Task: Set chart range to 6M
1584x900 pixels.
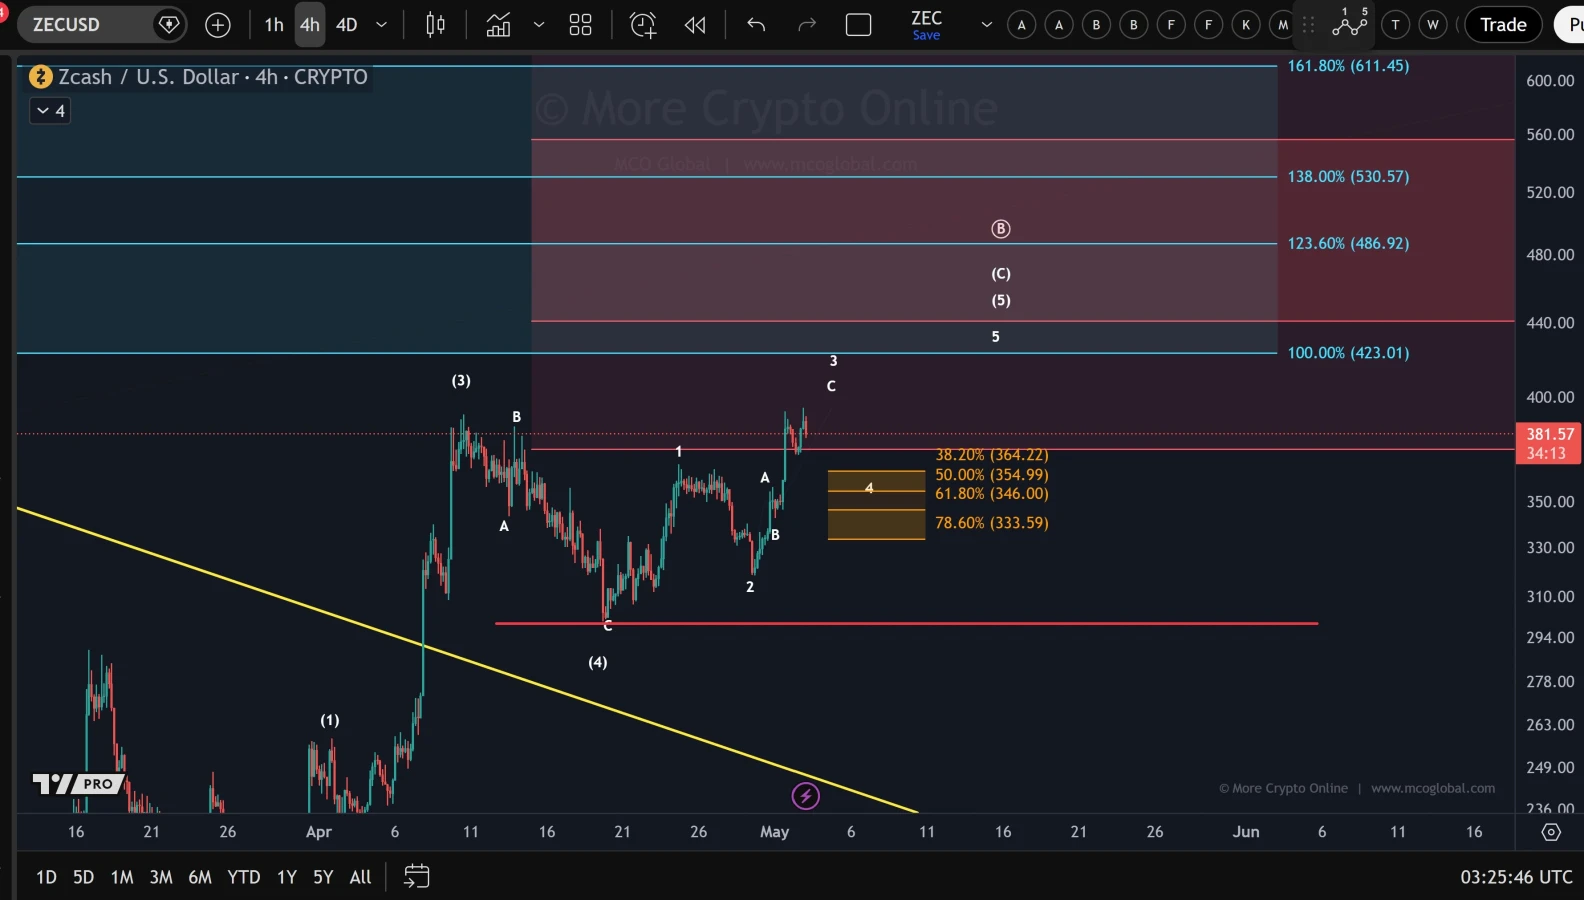Action: [x=200, y=877]
